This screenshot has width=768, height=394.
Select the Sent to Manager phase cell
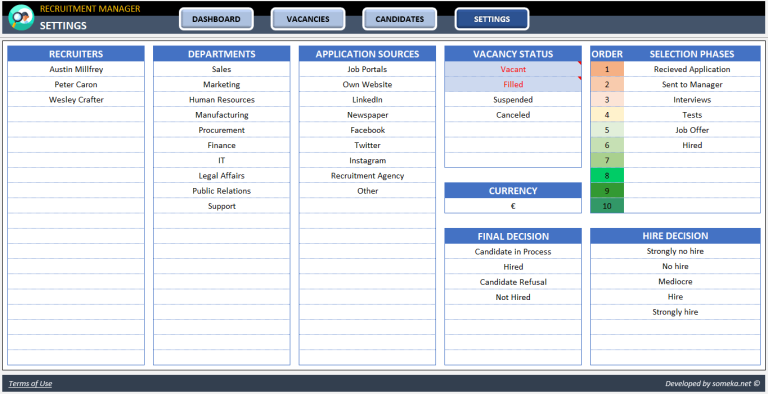[x=692, y=84]
